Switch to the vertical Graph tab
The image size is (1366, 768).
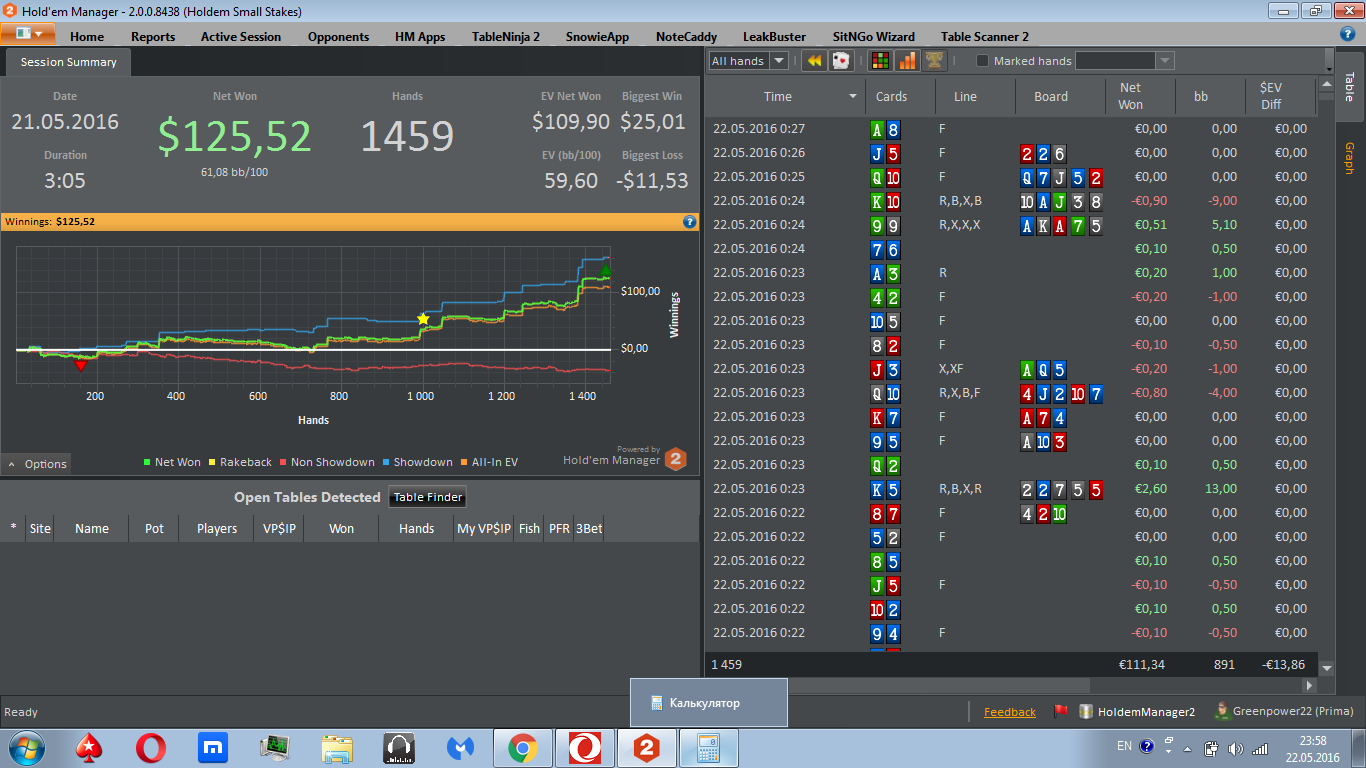click(1349, 158)
